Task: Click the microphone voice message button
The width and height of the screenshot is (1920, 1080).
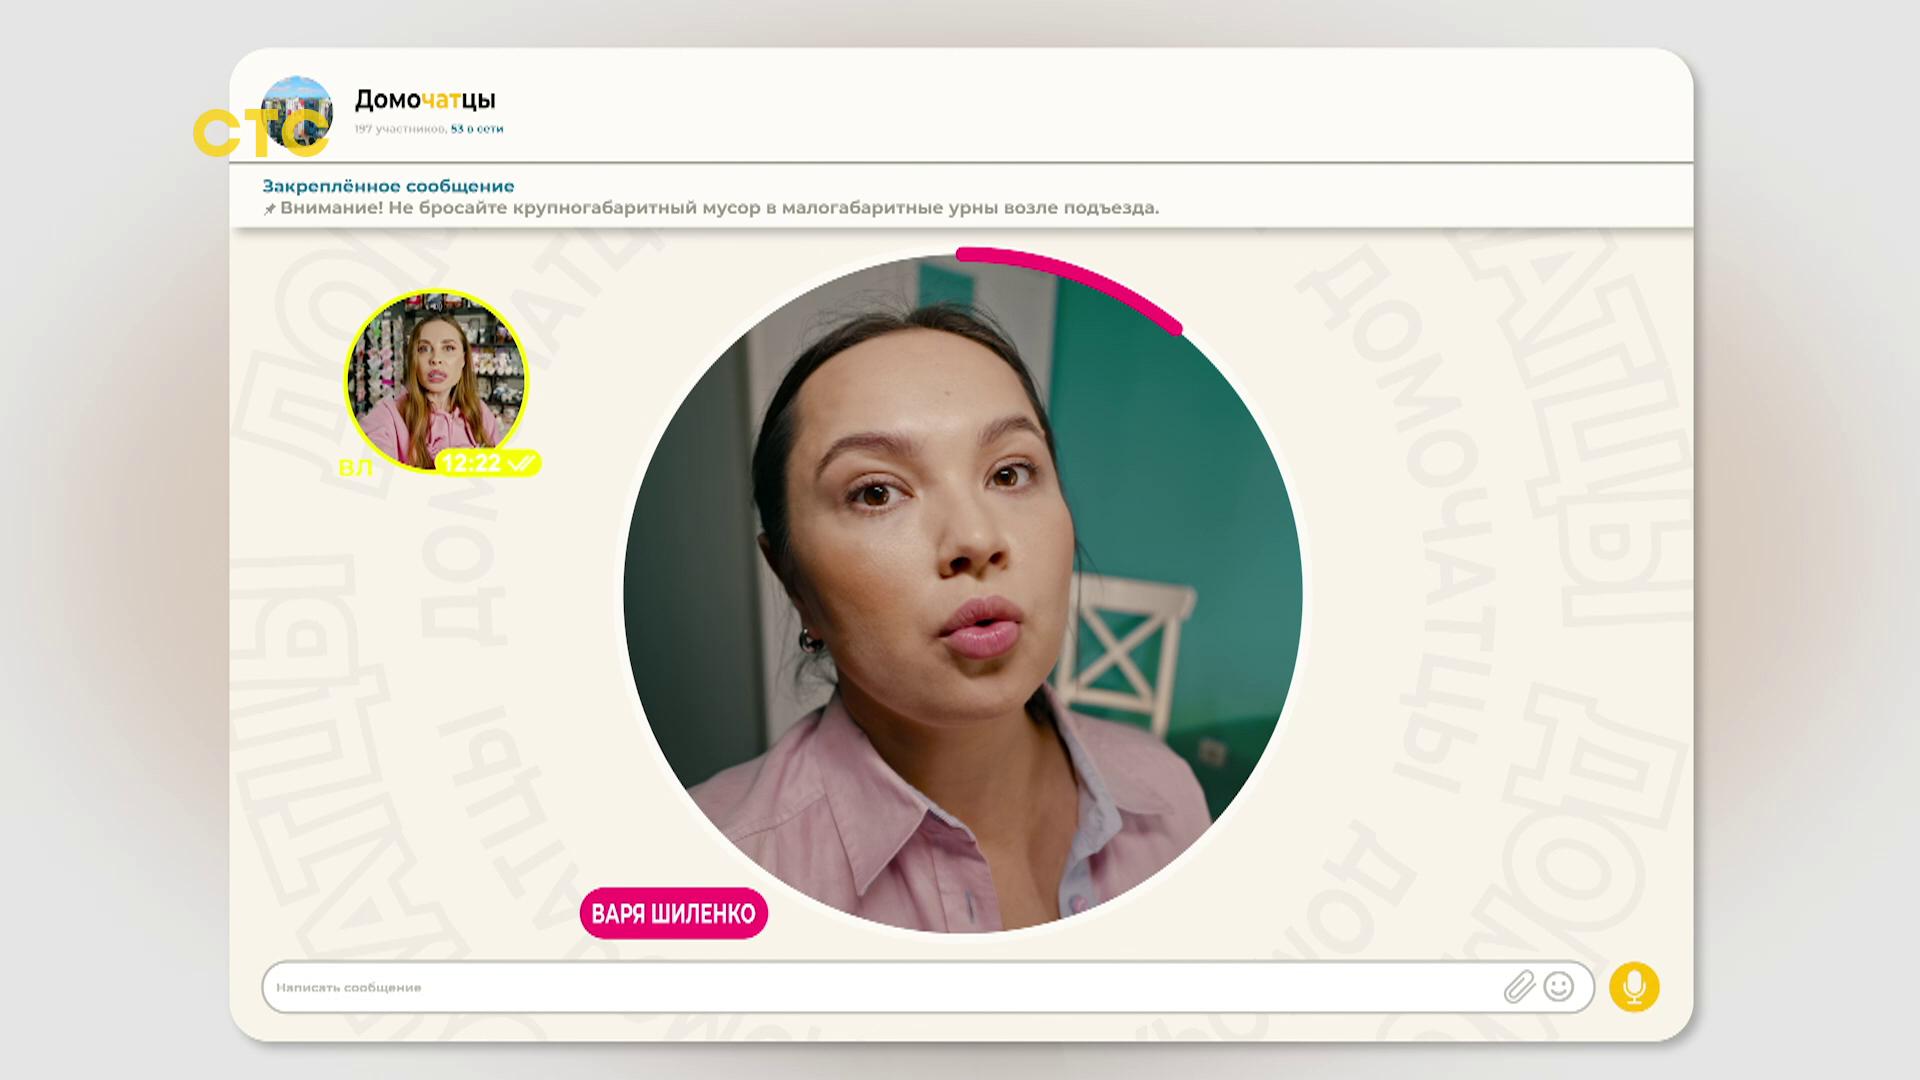Action: (x=1634, y=987)
